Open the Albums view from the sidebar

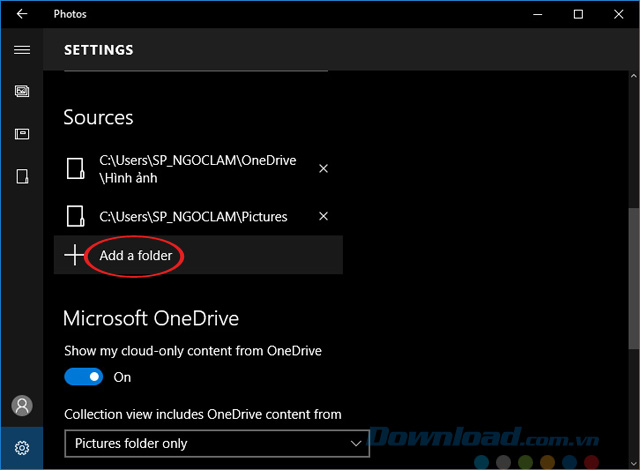[x=22, y=134]
